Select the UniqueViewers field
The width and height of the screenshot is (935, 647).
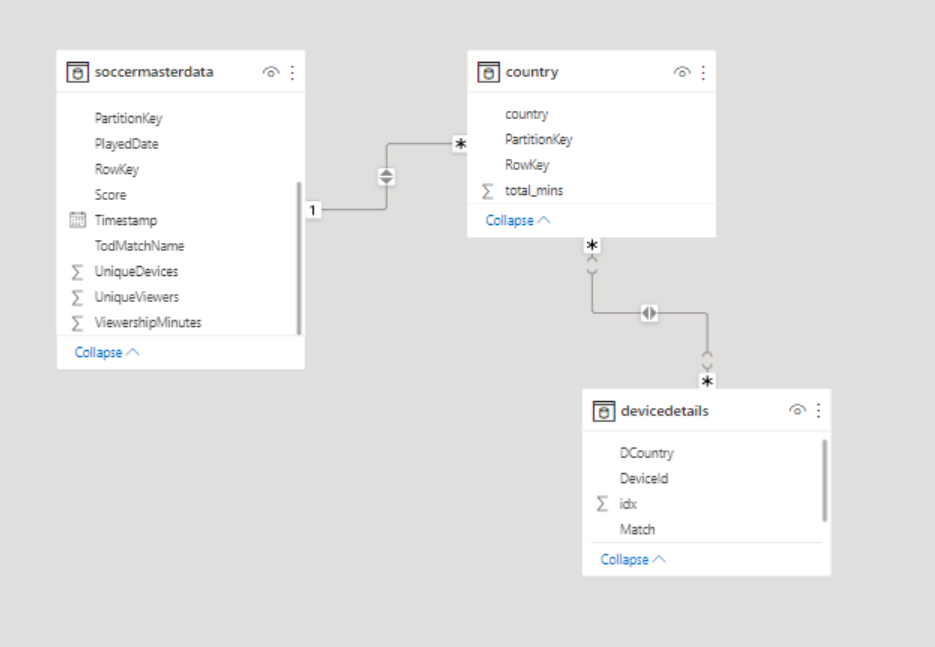tap(137, 297)
